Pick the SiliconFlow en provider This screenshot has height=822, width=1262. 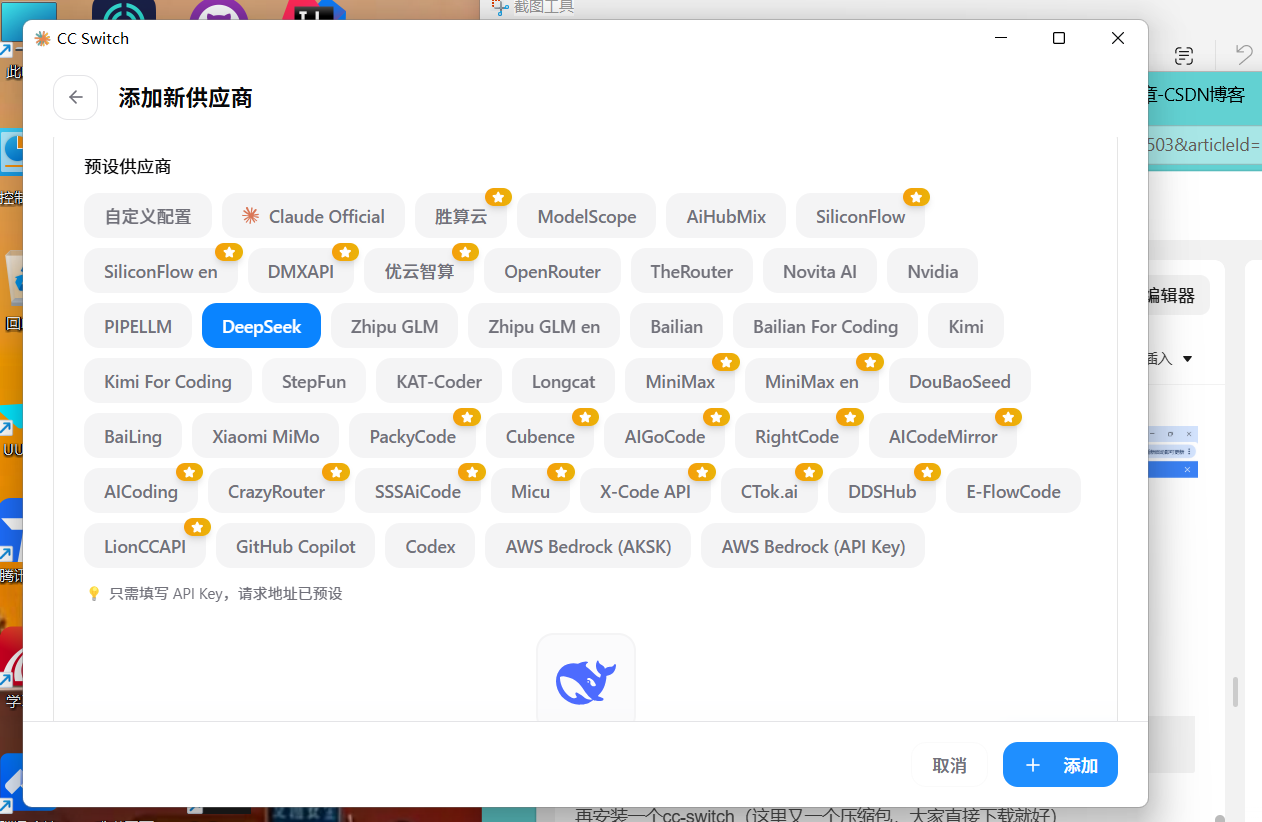[161, 271]
